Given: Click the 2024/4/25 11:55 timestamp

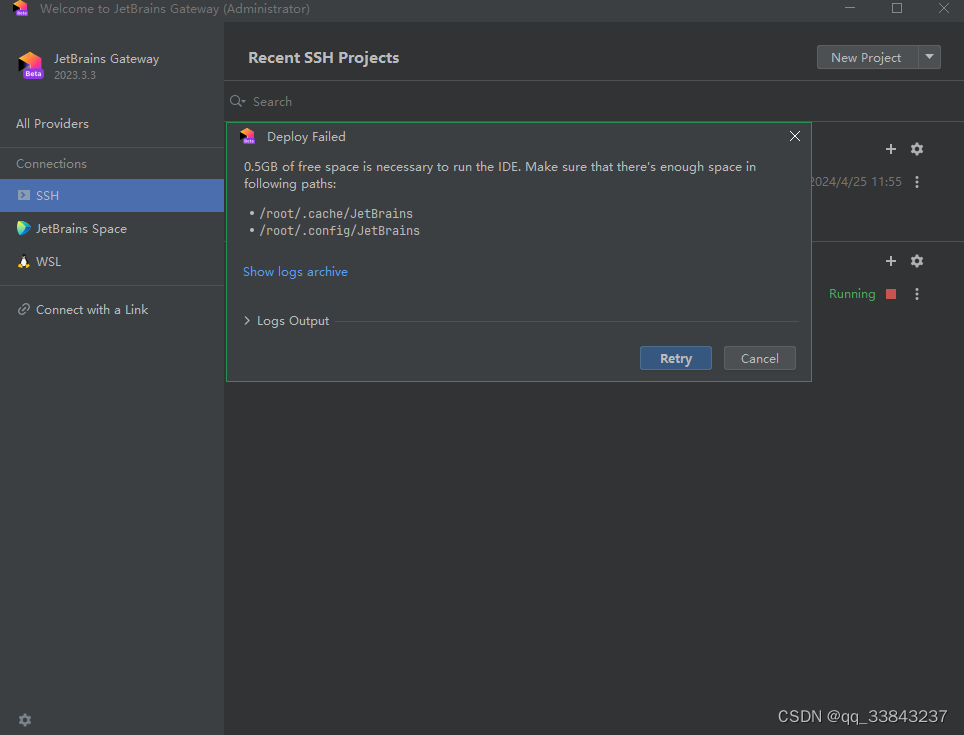Looking at the screenshot, I should click(856, 182).
